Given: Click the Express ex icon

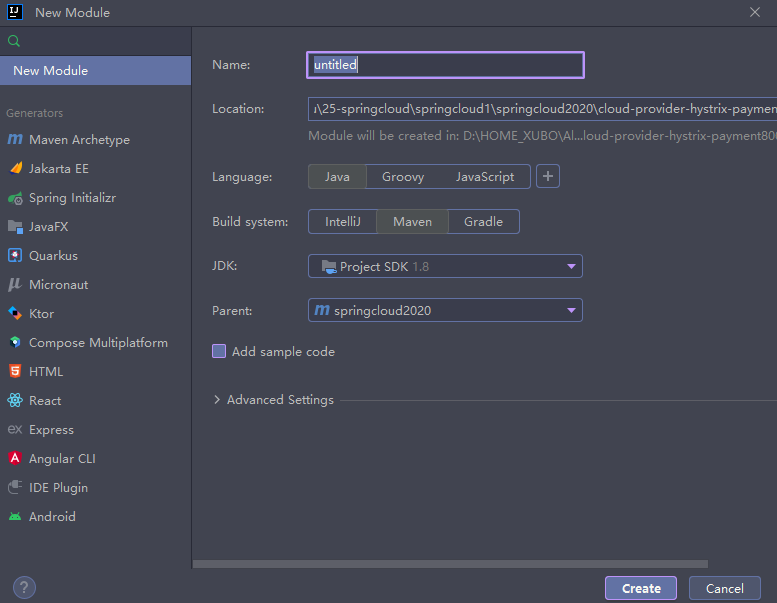Looking at the screenshot, I should click(15, 430).
